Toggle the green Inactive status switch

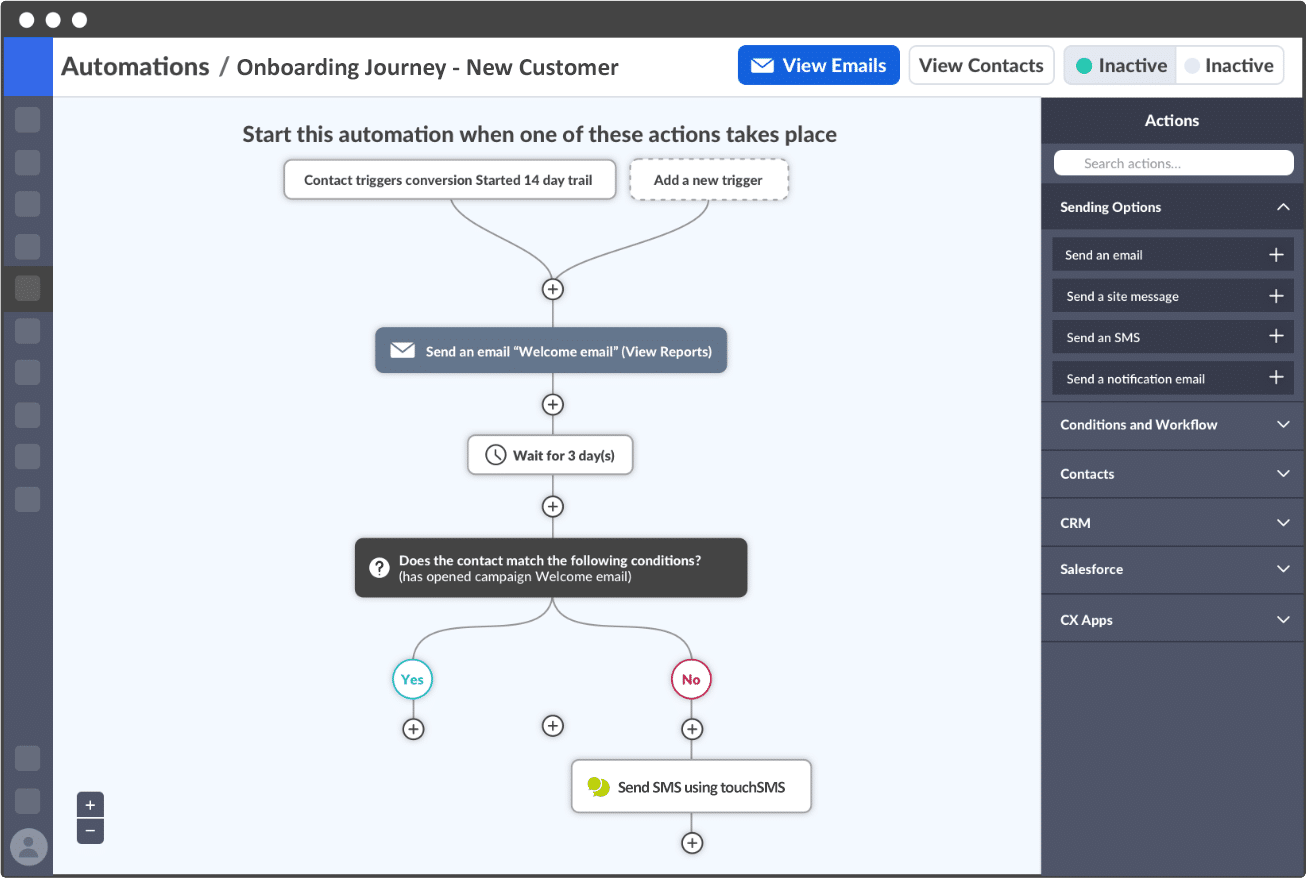(1120, 66)
